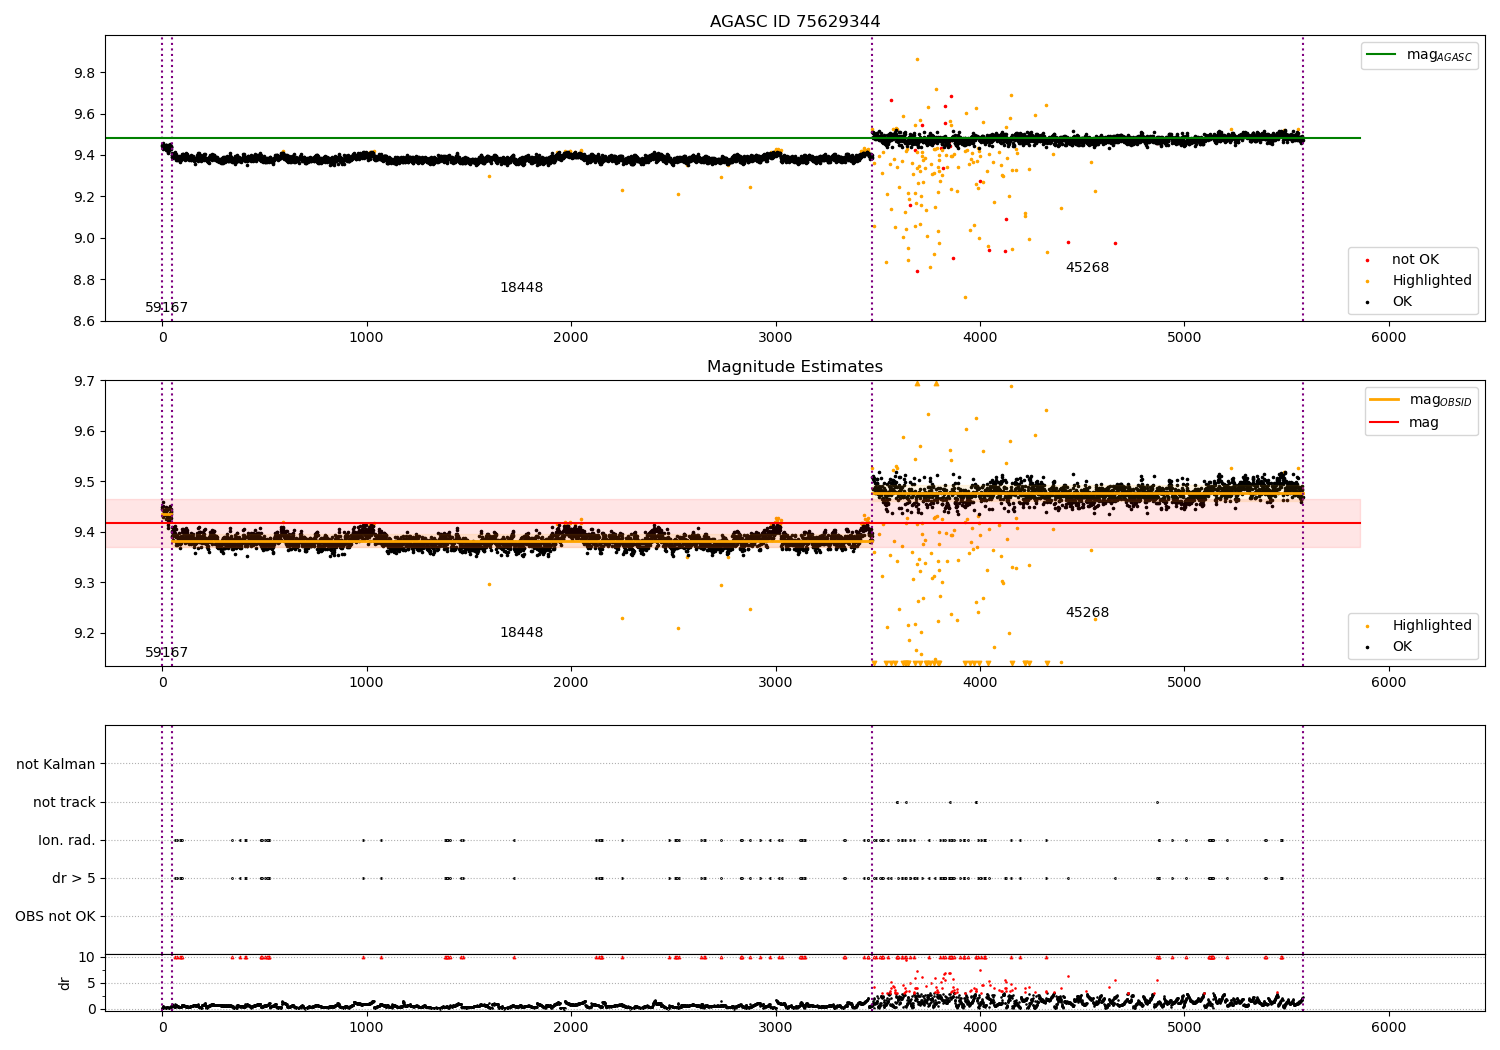
Task: Click the title 'AGASC ID 75629344'
Action: pos(795,22)
